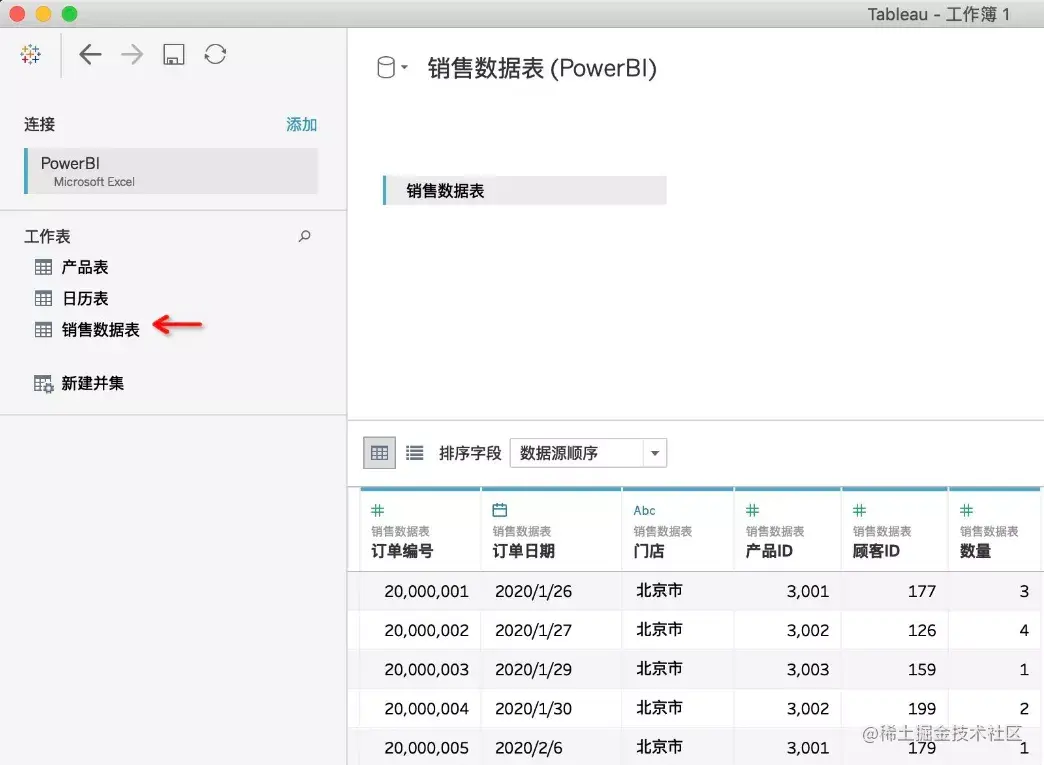Change the number type icon of 顾客ID
This screenshot has height=765, width=1044.
860,511
